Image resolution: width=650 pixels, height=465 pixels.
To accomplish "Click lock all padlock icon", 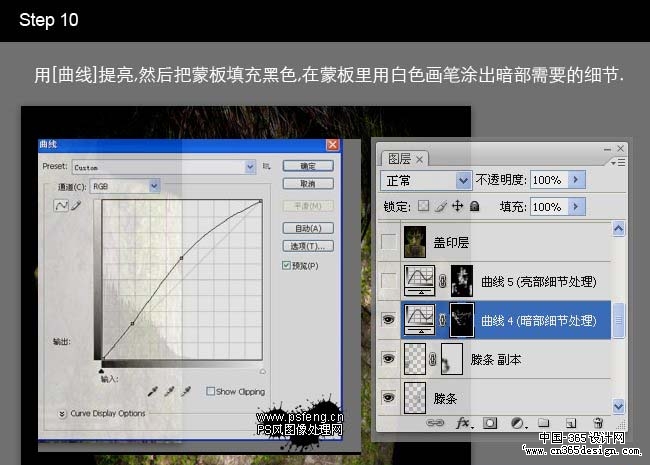I will [x=475, y=206].
